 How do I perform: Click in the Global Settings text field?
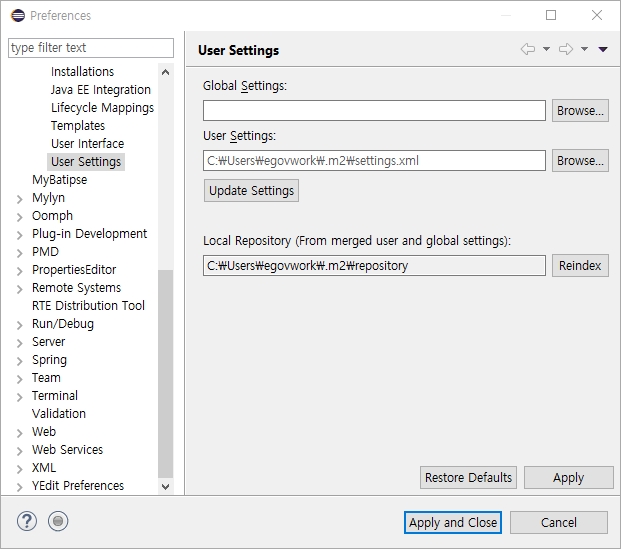point(374,111)
